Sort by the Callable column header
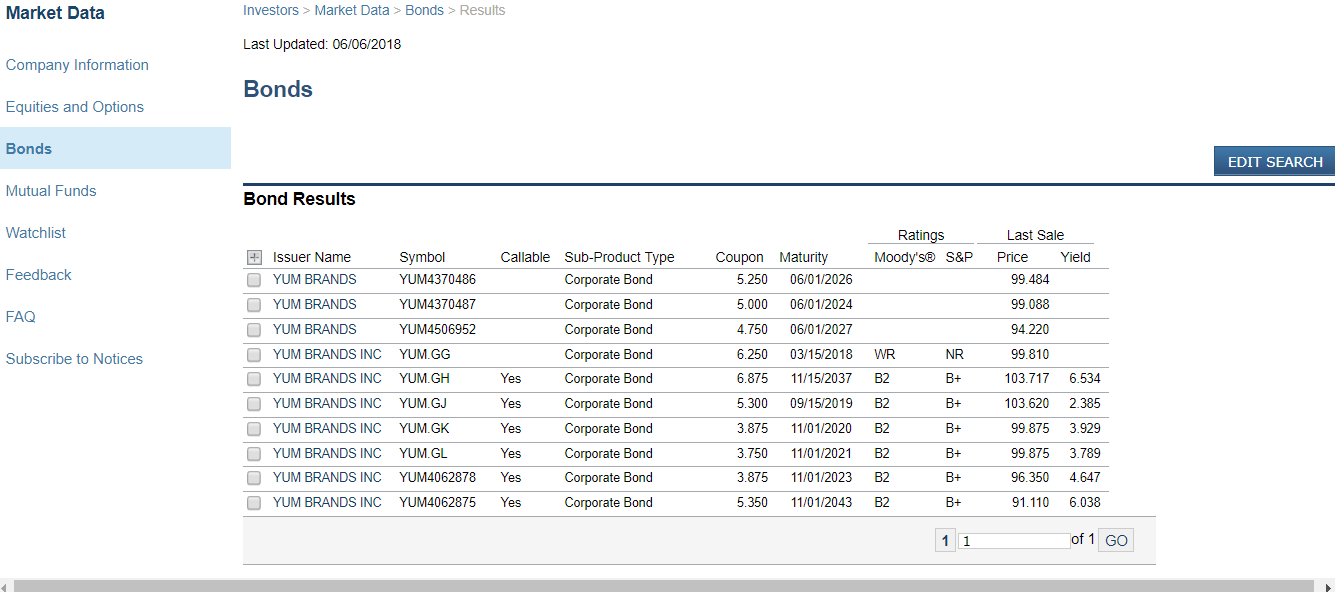 coord(525,257)
